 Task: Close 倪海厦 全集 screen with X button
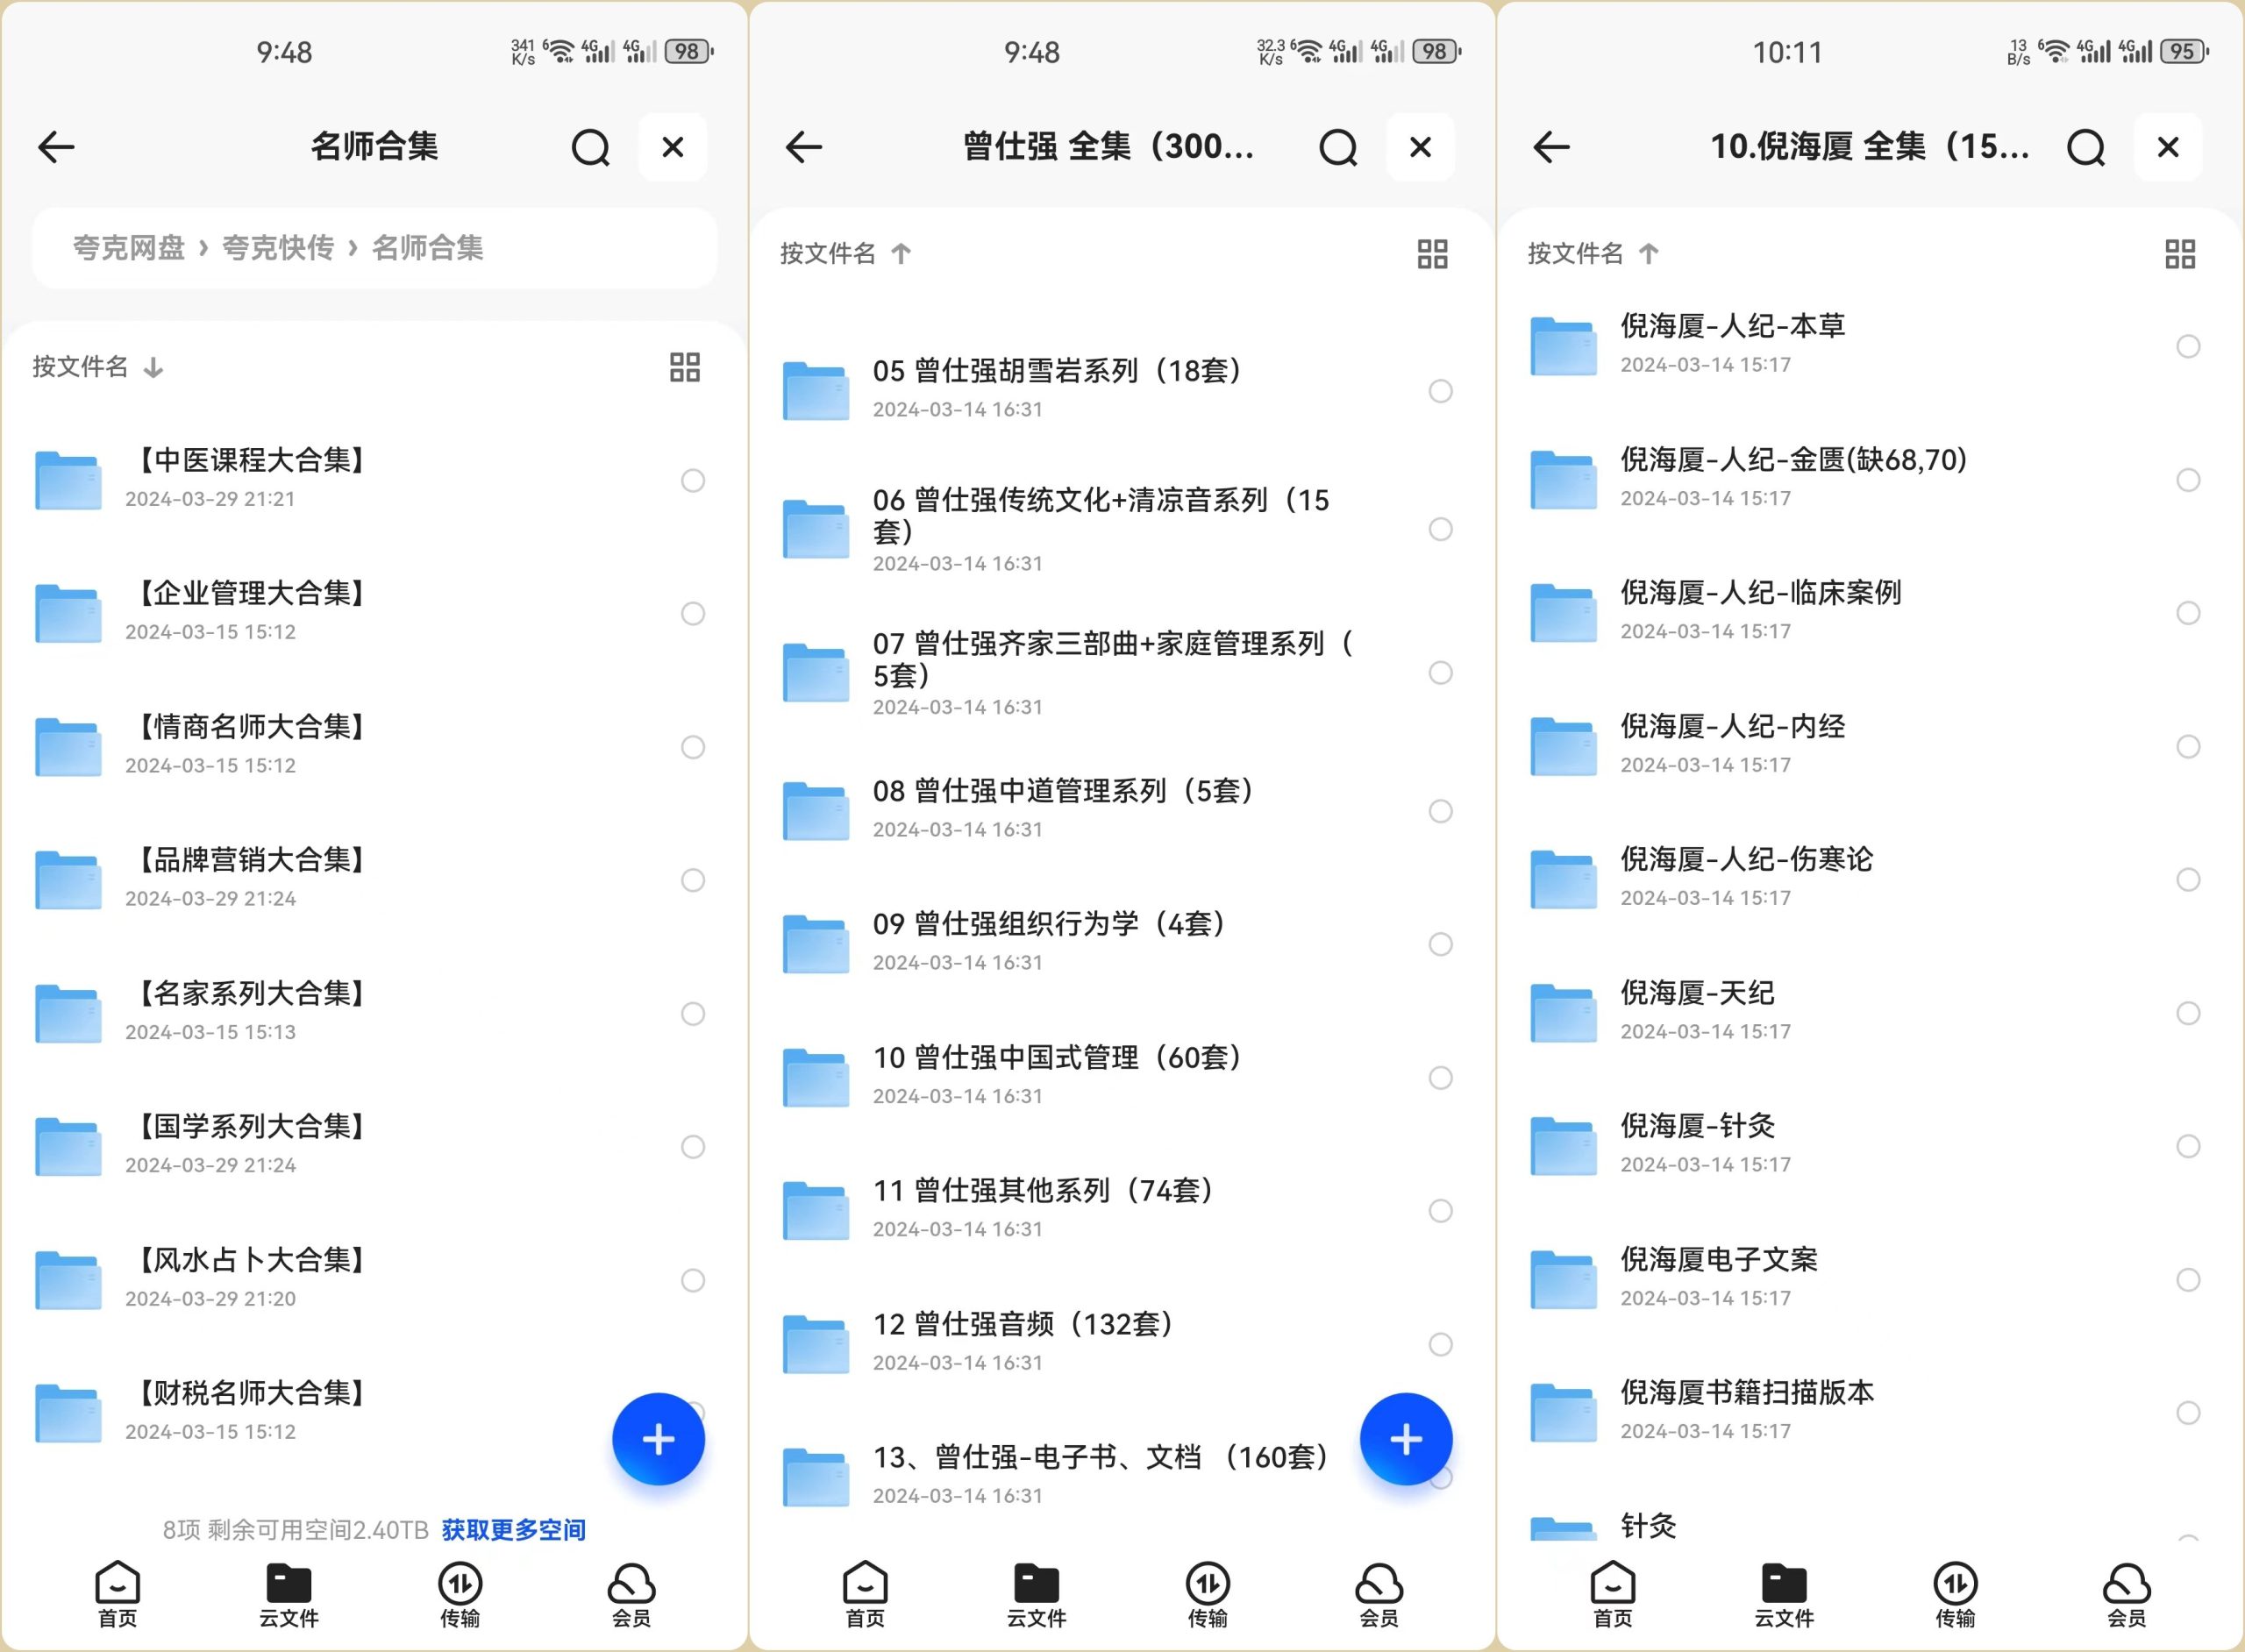(2168, 147)
